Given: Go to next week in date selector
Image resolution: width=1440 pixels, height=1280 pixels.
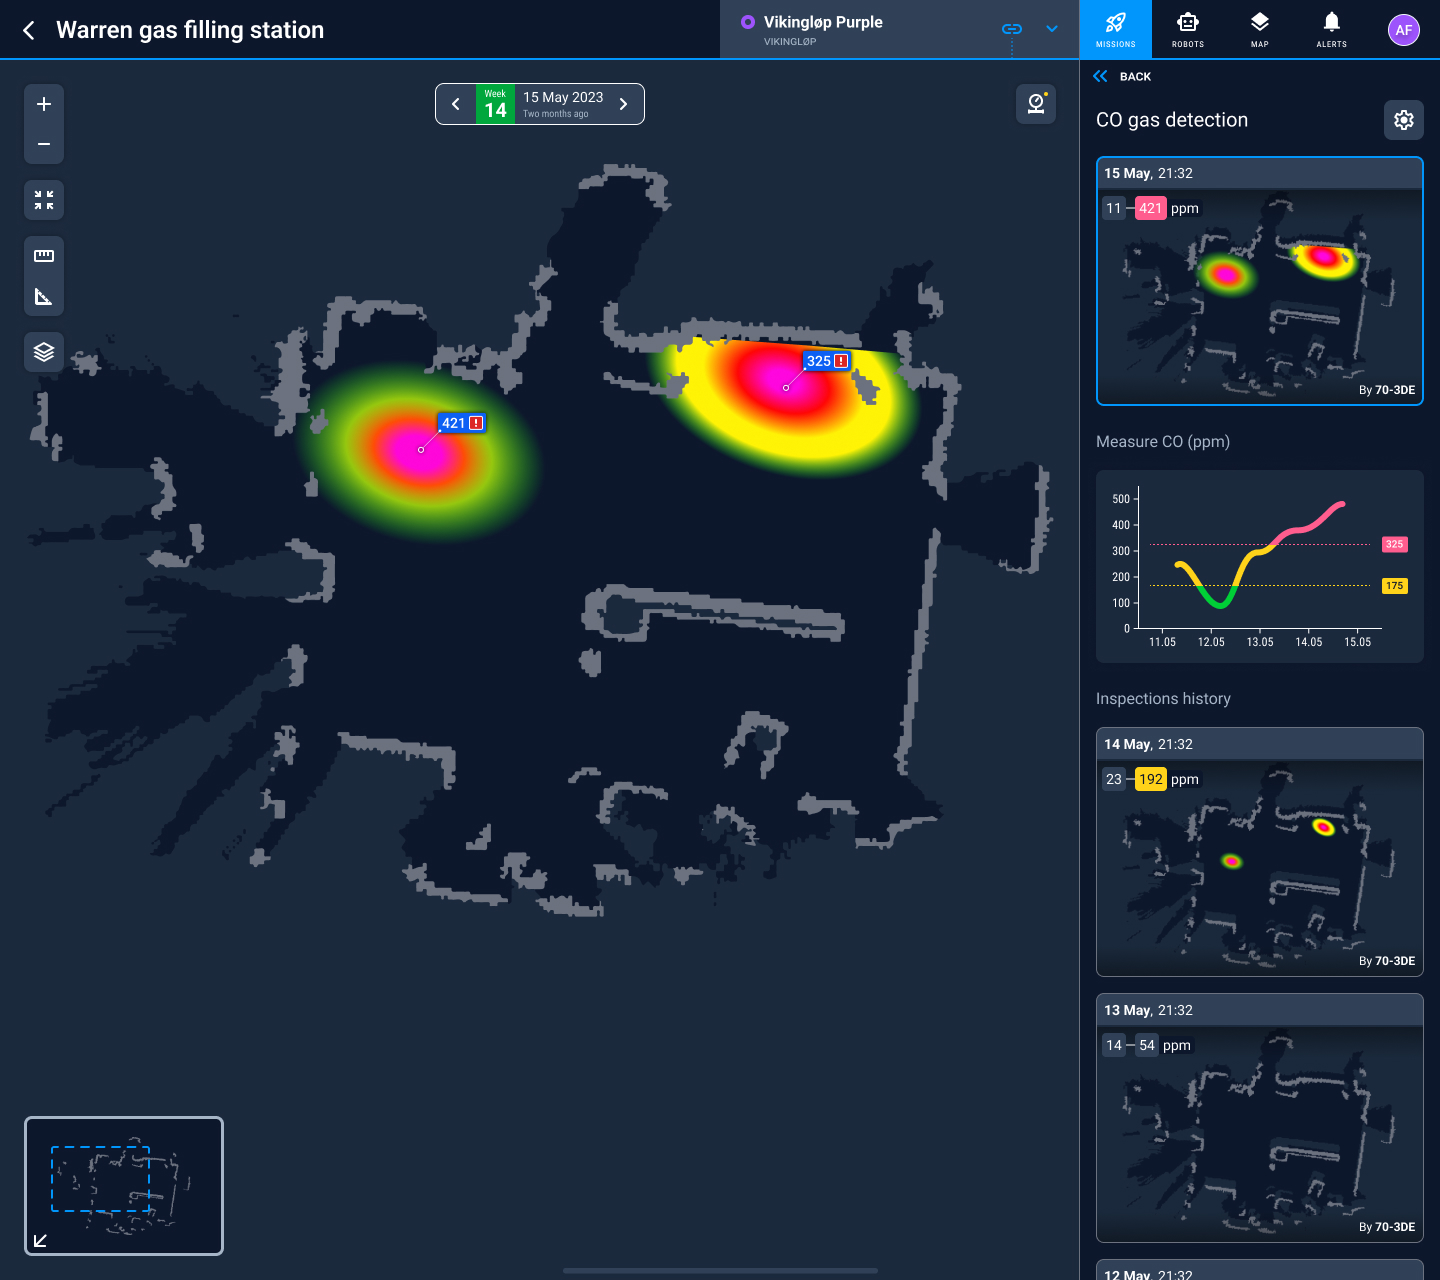Looking at the screenshot, I should (624, 104).
